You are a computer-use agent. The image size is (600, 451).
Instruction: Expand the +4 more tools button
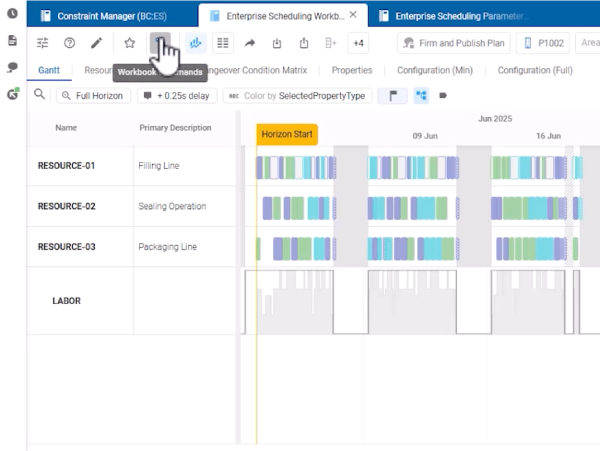click(358, 43)
